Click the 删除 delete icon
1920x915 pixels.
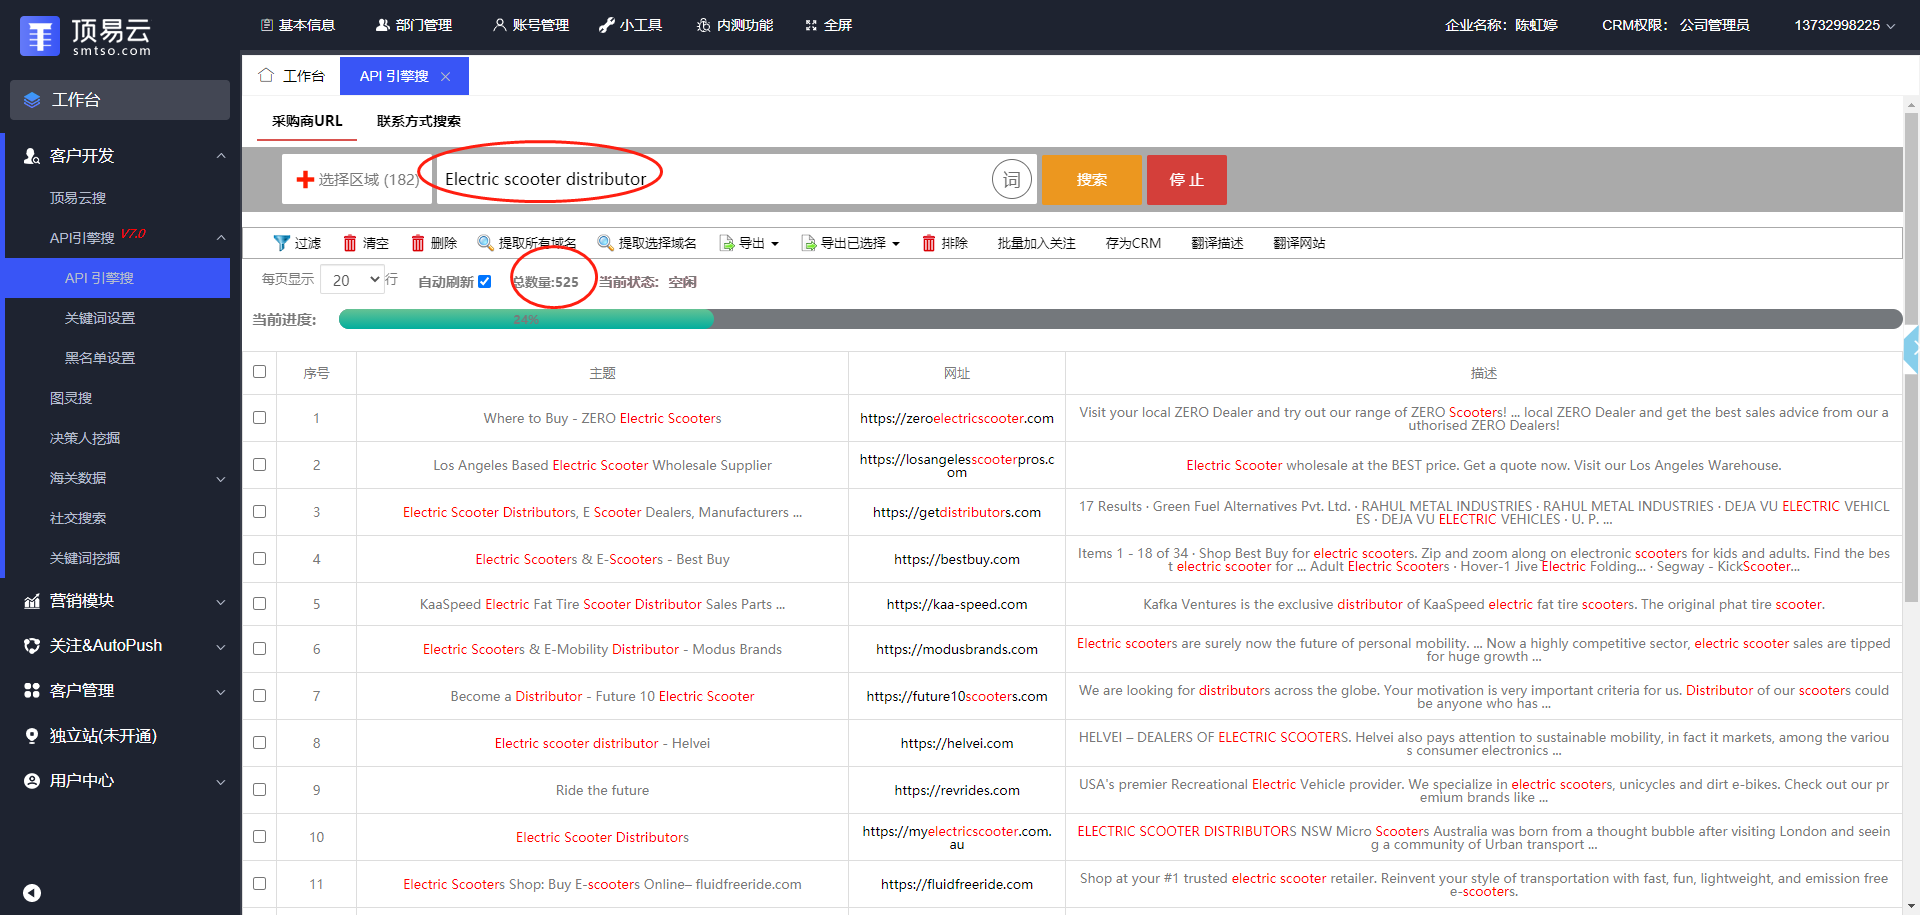coord(418,243)
